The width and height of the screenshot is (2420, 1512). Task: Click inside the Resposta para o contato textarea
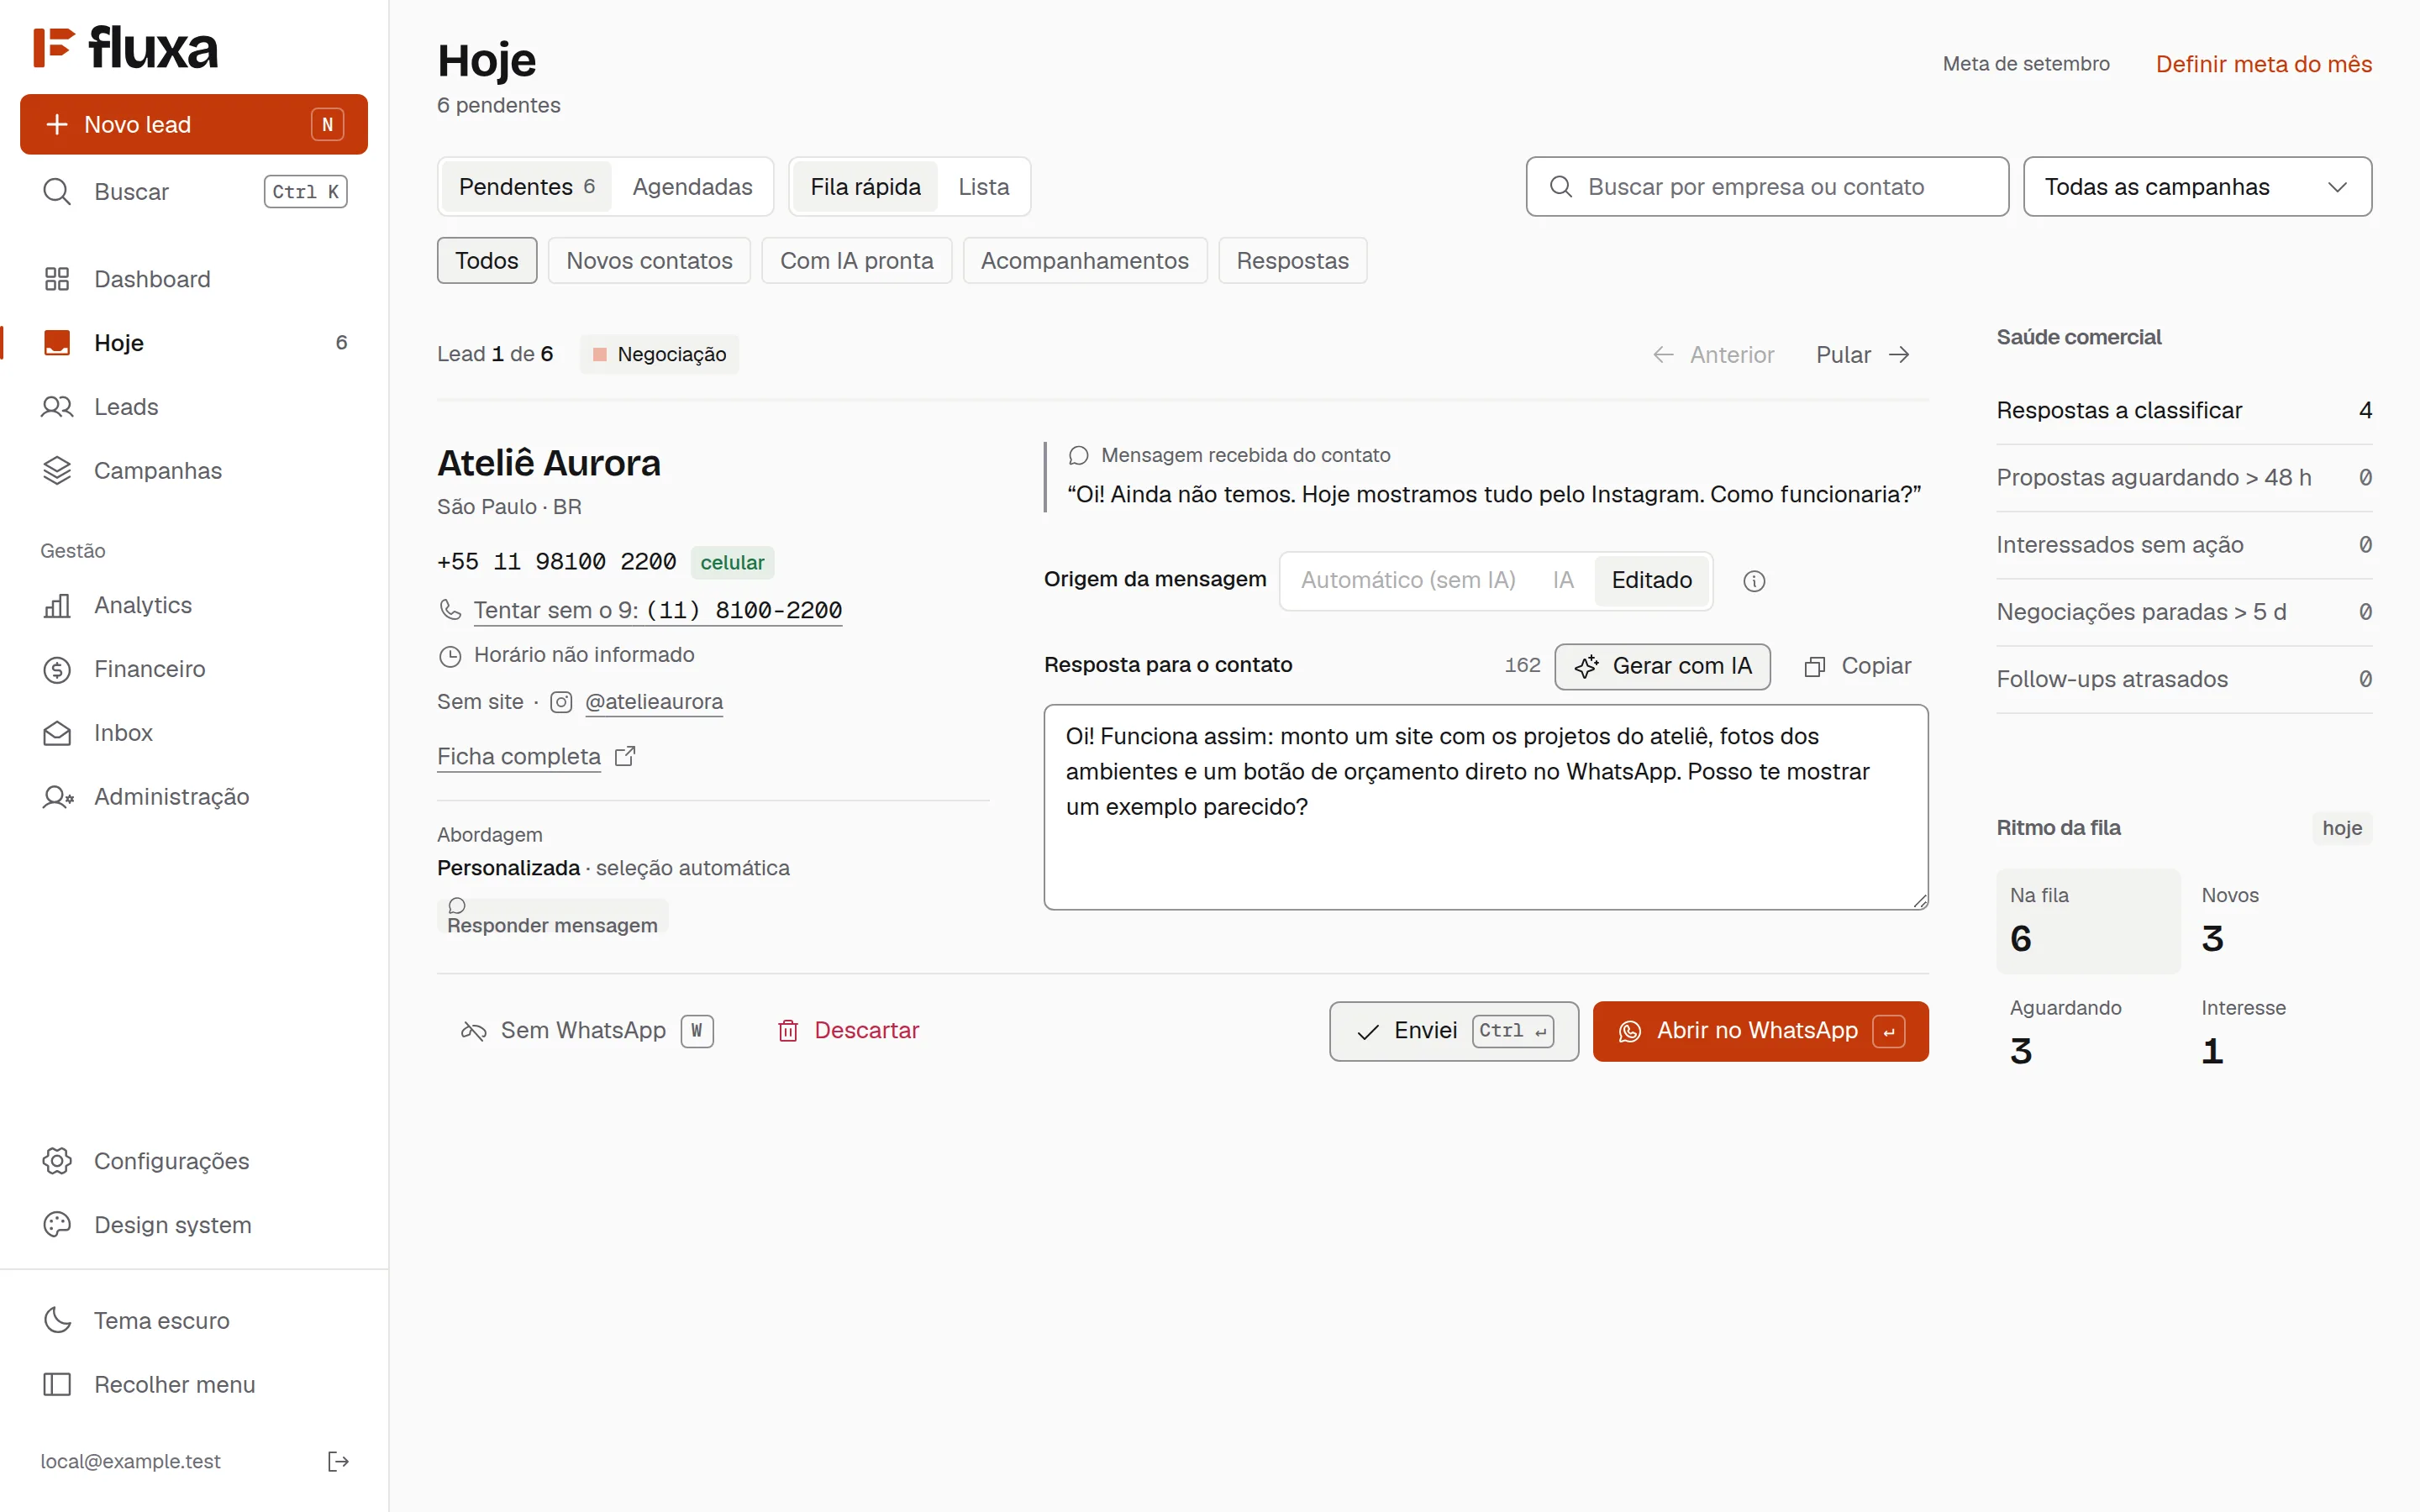1486,807
